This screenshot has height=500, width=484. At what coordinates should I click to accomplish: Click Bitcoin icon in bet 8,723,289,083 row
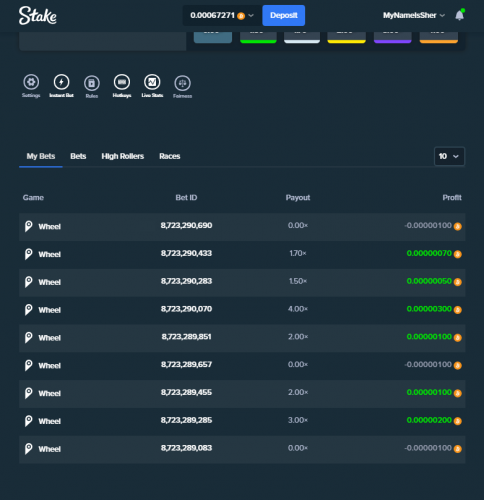pos(458,449)
